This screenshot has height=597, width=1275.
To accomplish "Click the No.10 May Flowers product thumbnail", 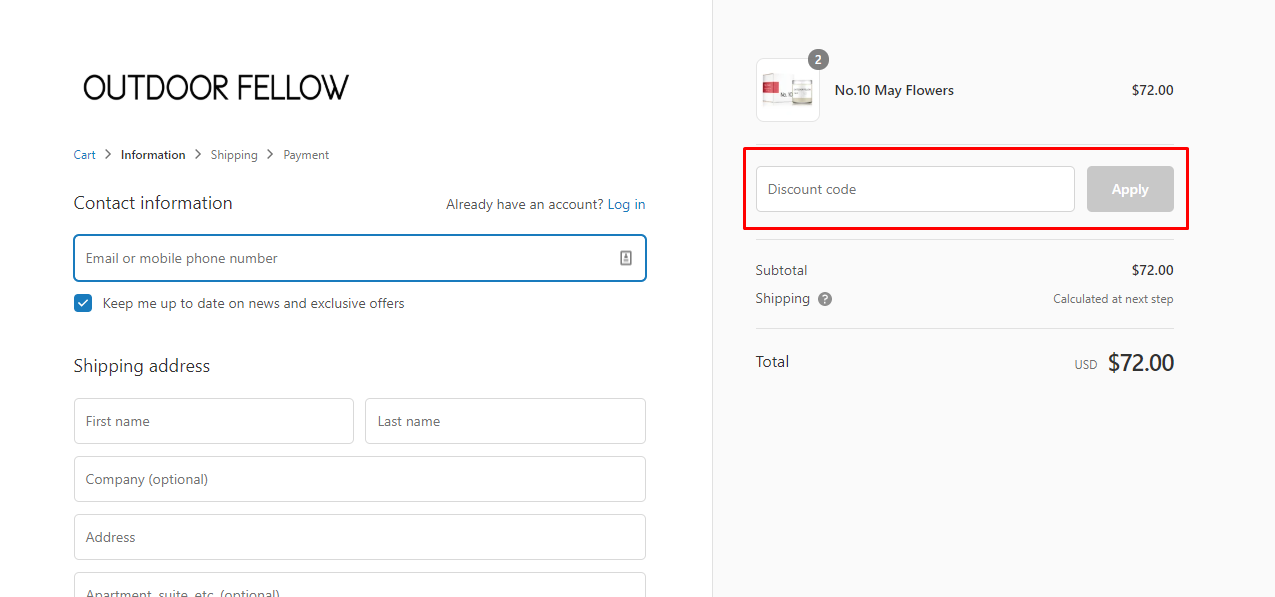I will [788, 90].
